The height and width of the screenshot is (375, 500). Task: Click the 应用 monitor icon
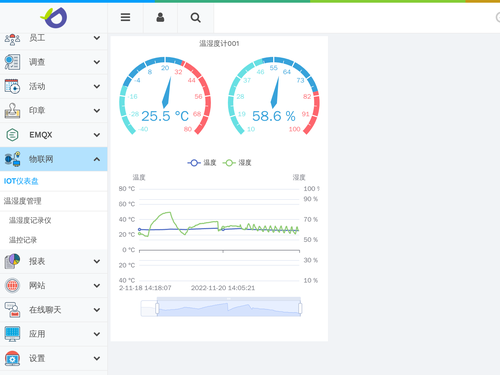12,334
